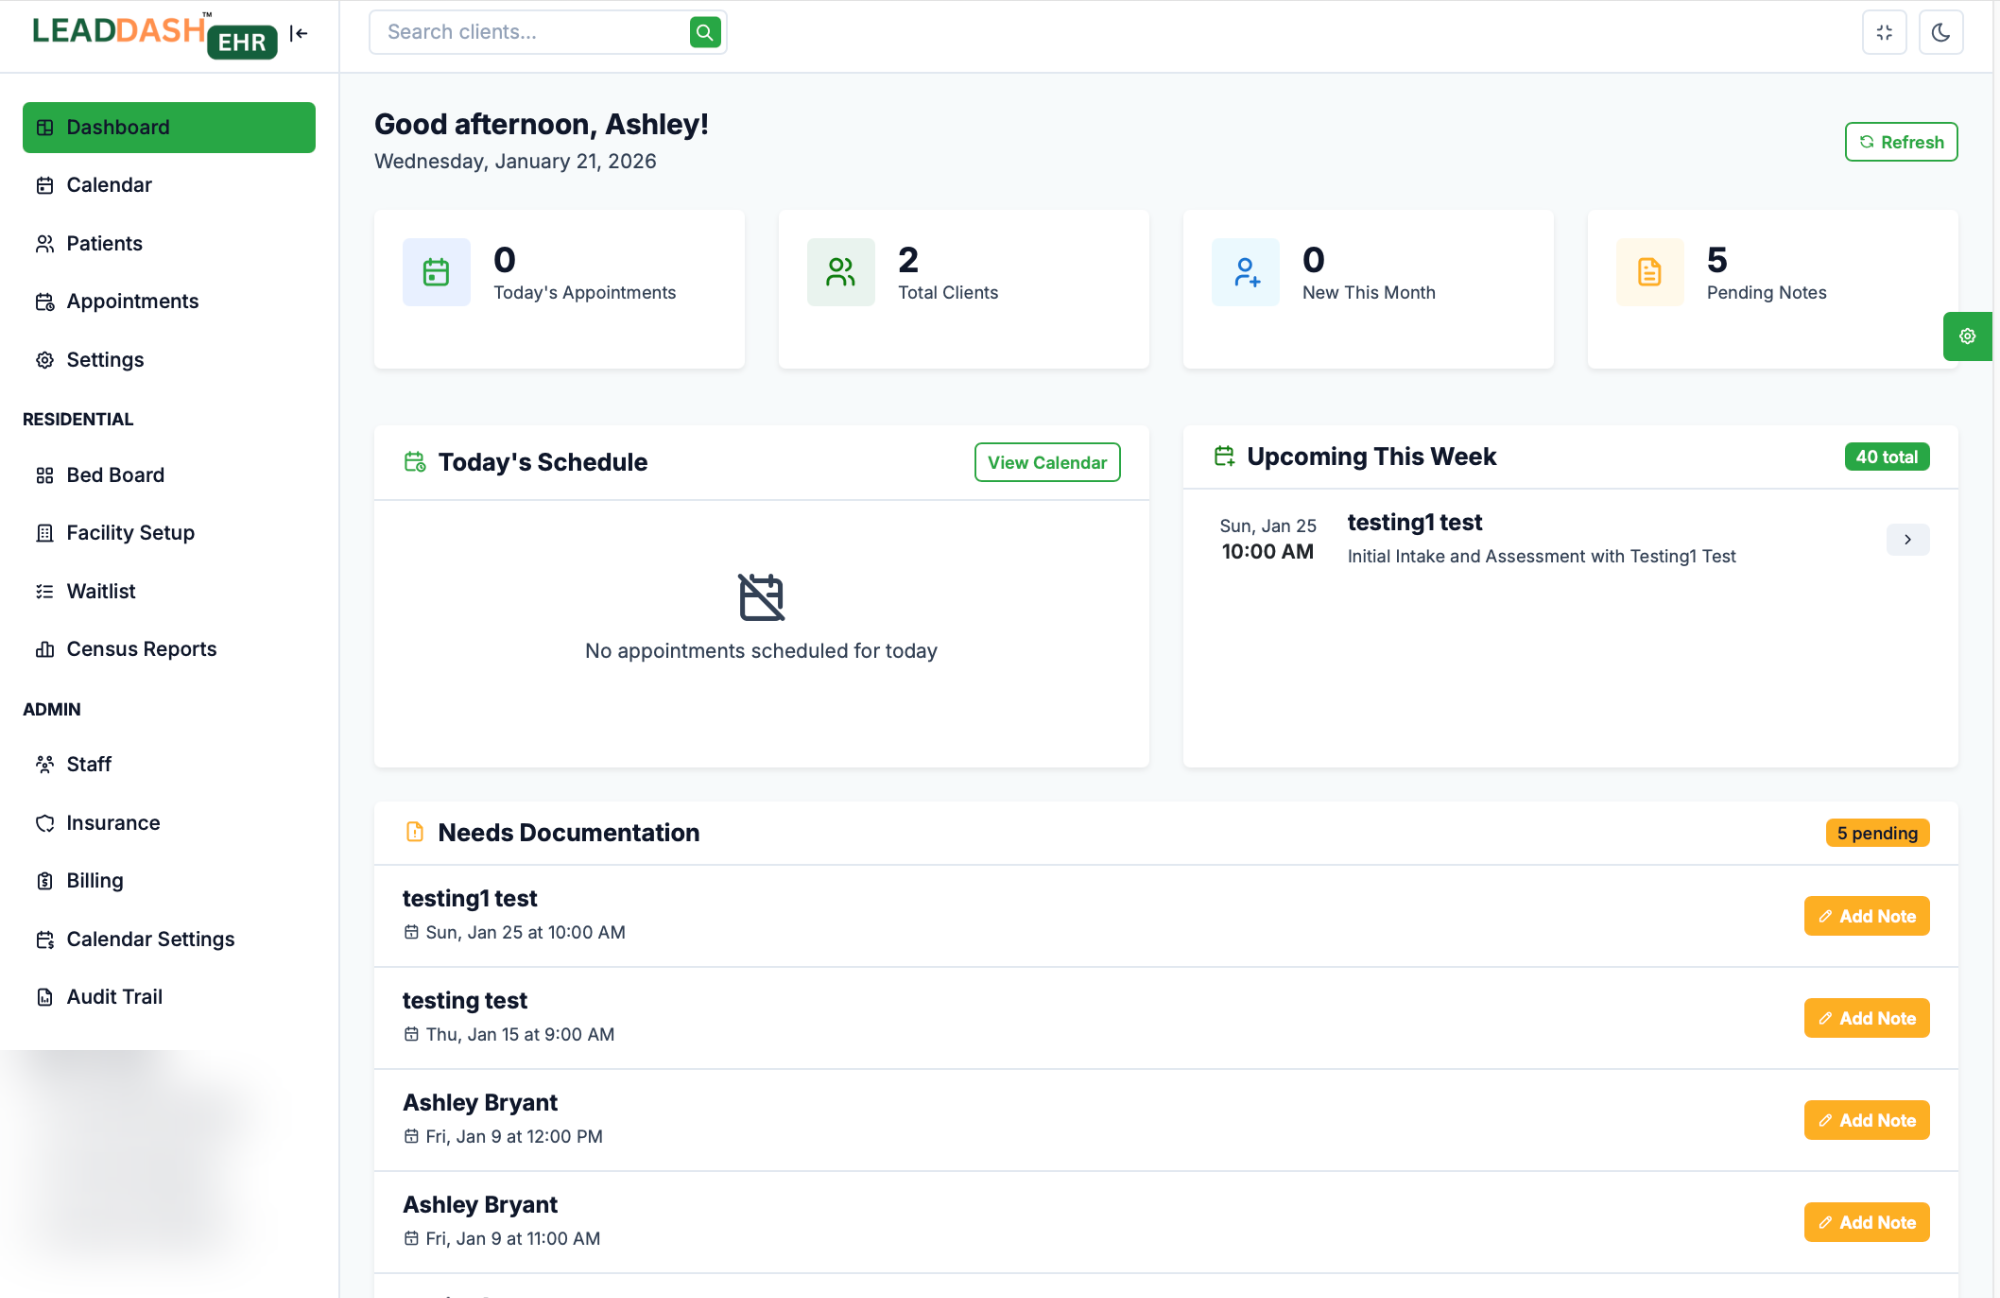The image size is (2000, 1298).
Task: Click the Total Clients people icon
Action: 840,272
